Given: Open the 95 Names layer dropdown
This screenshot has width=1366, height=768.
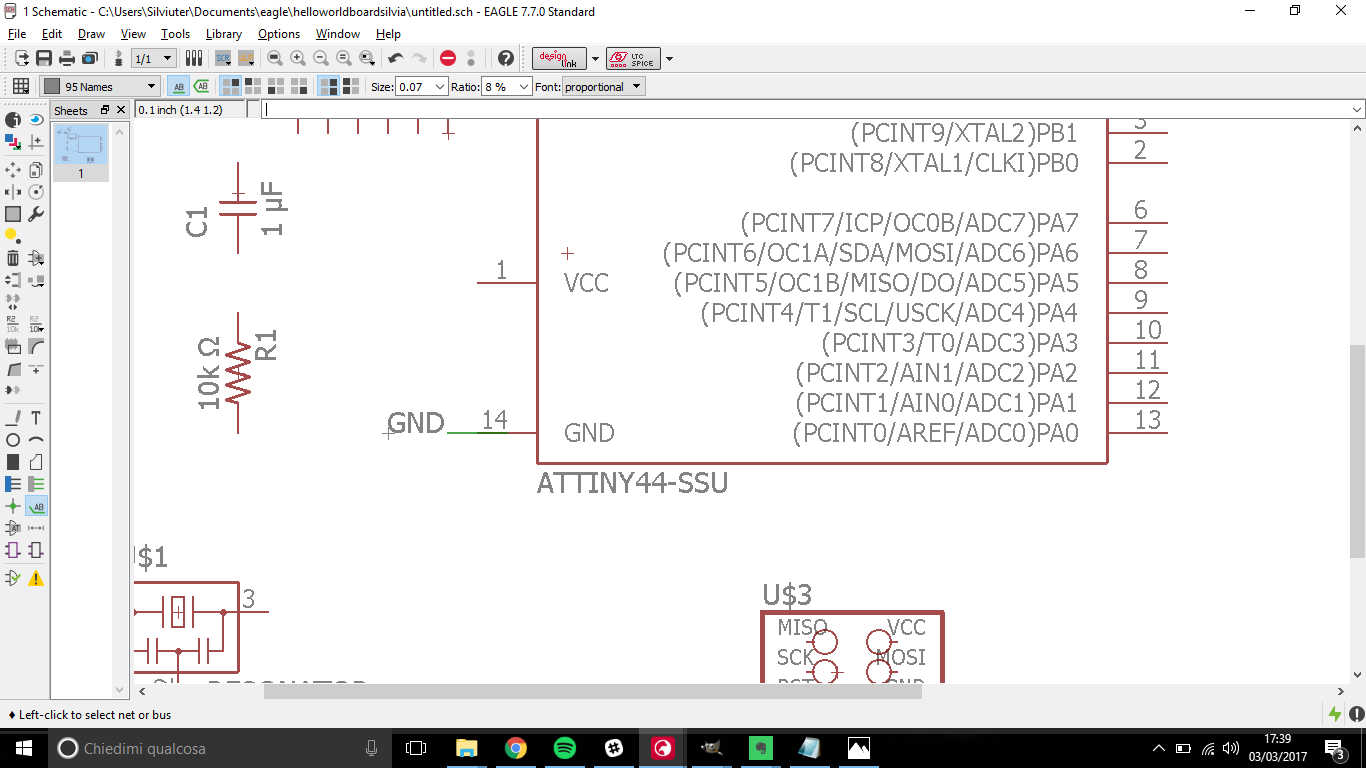Looking at the screenshot, I should [100, 86].
